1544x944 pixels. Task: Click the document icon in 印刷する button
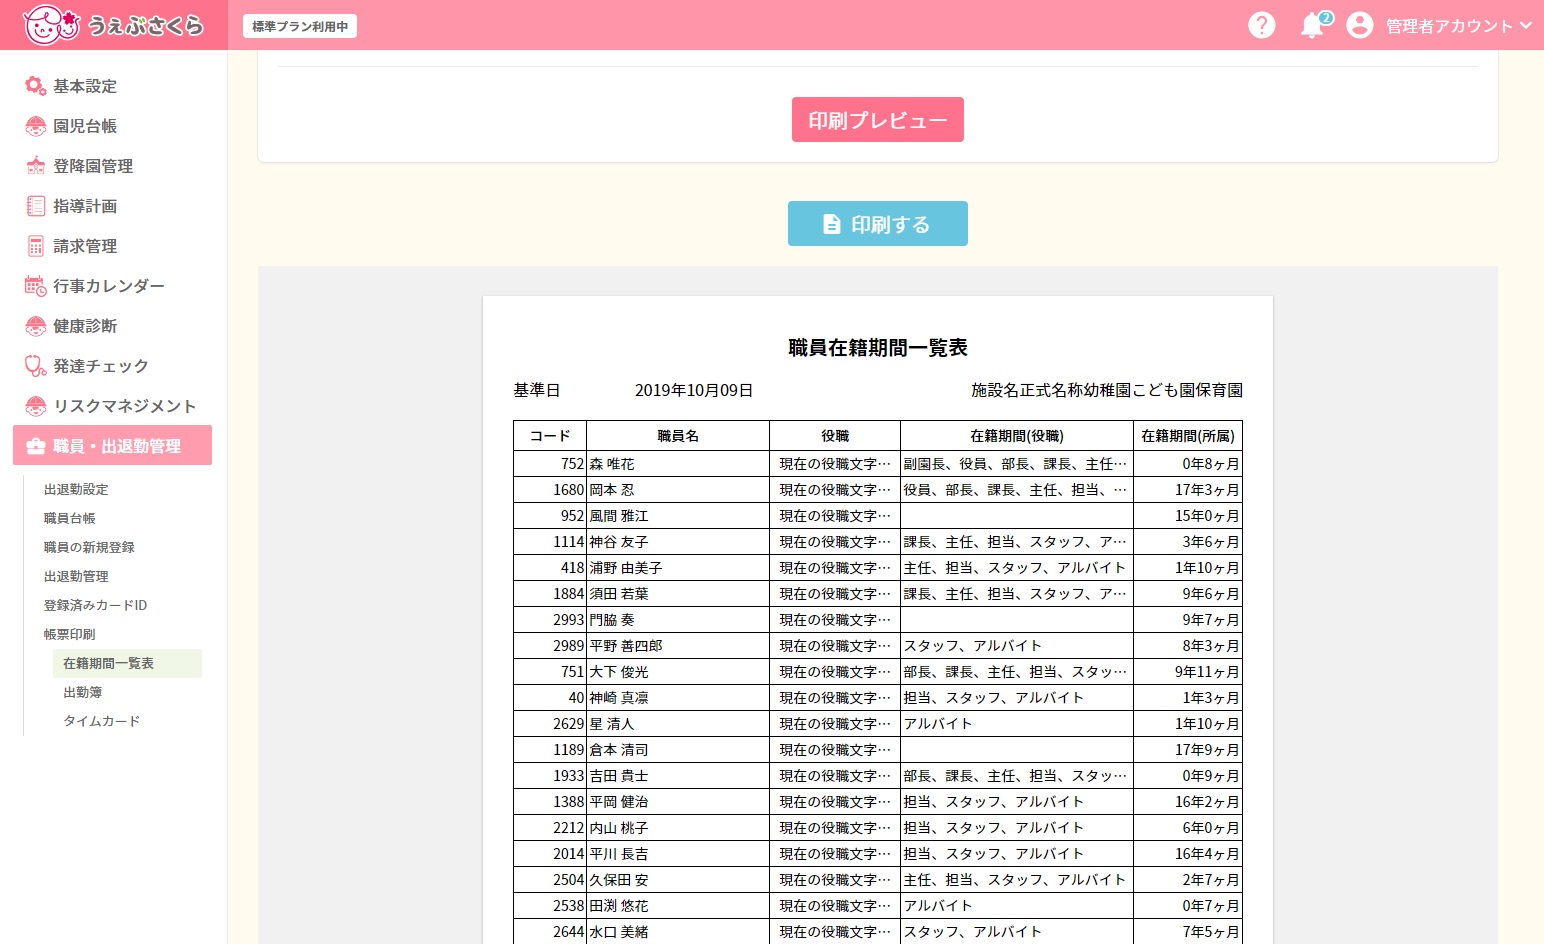click(831, 224)
